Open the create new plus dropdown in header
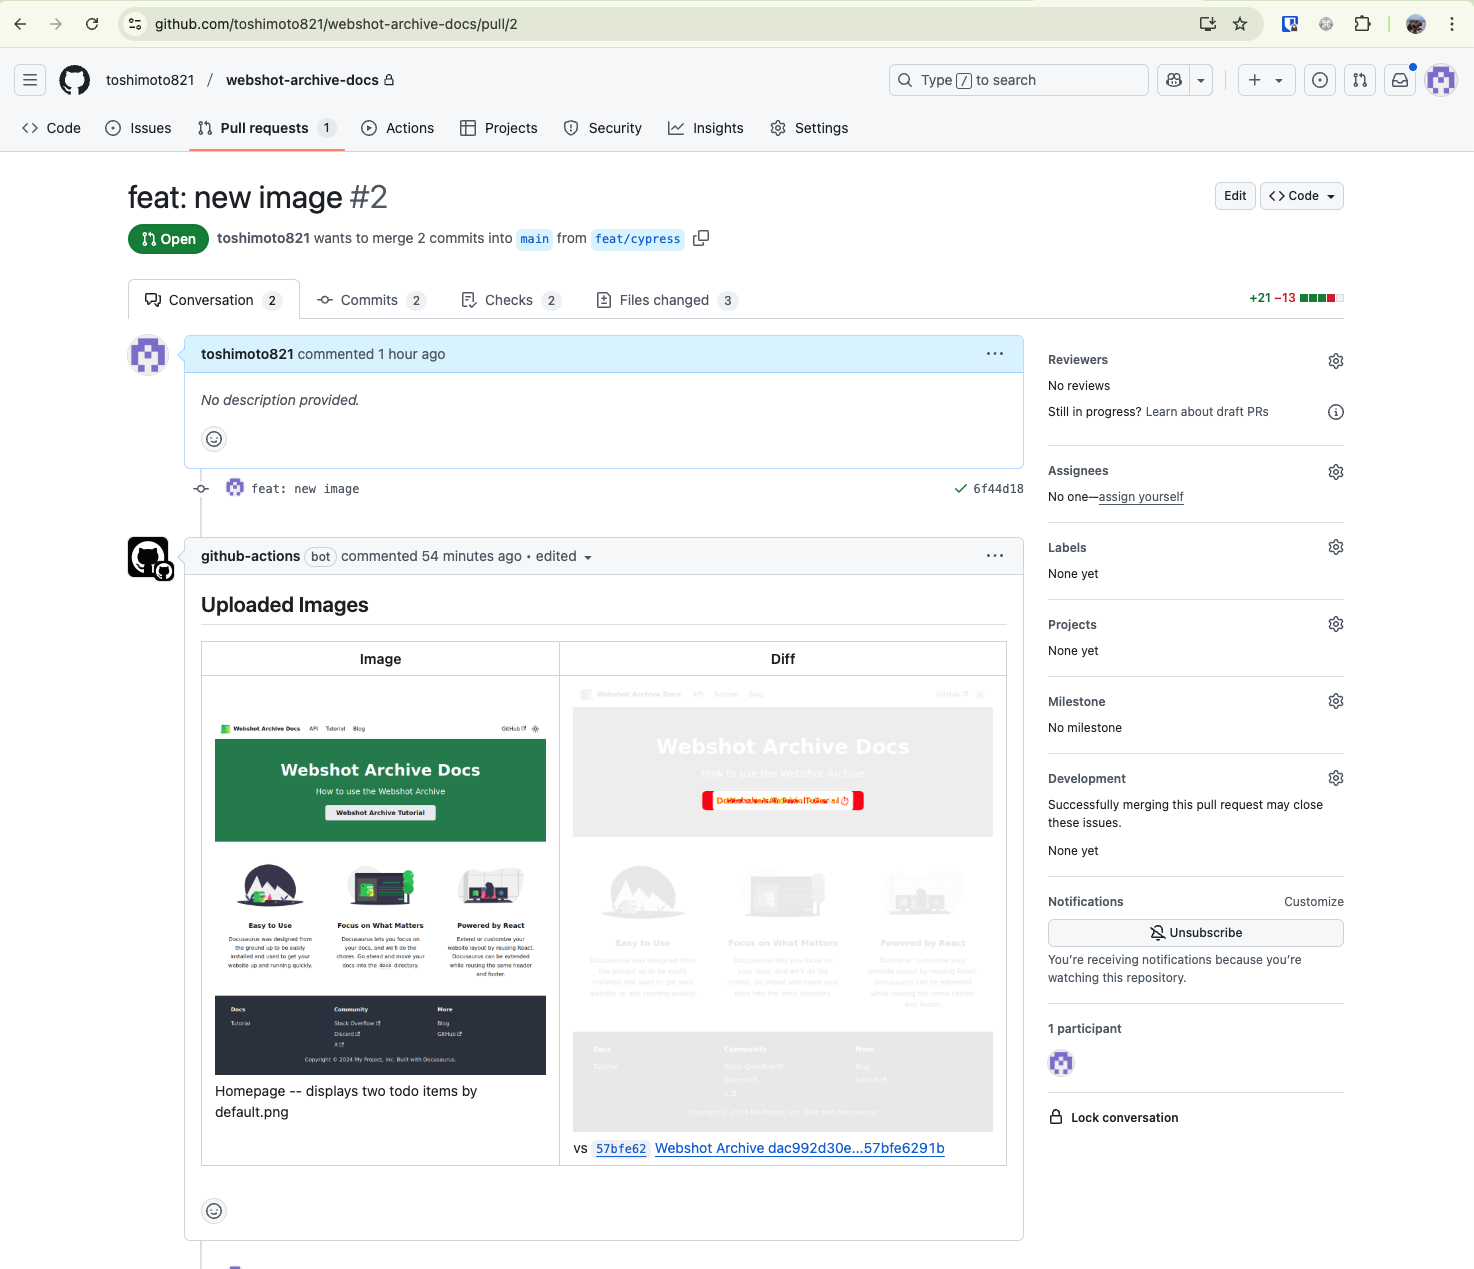The width and height of the screenshot is (1474, 1269). [x=1266, y=80]
